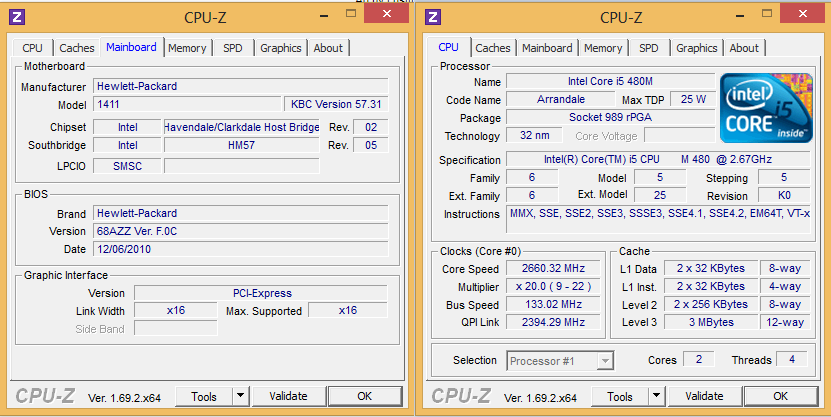
Task: View Graphics tab in right CPU-Z window
Action: pyautogui.click(x=697, y=48)
